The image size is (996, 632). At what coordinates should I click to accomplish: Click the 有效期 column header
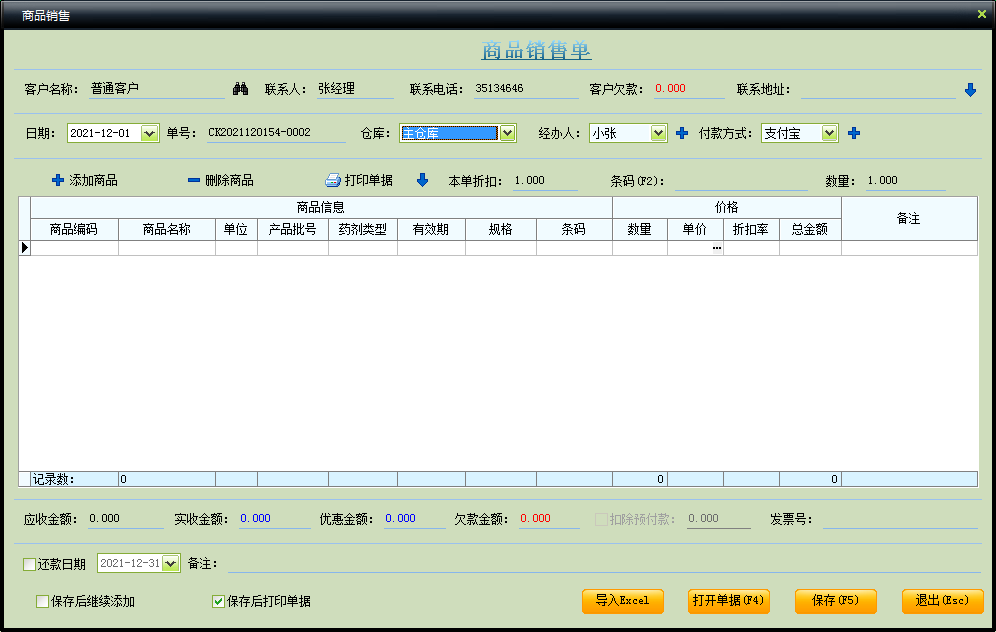click(431, 229)
